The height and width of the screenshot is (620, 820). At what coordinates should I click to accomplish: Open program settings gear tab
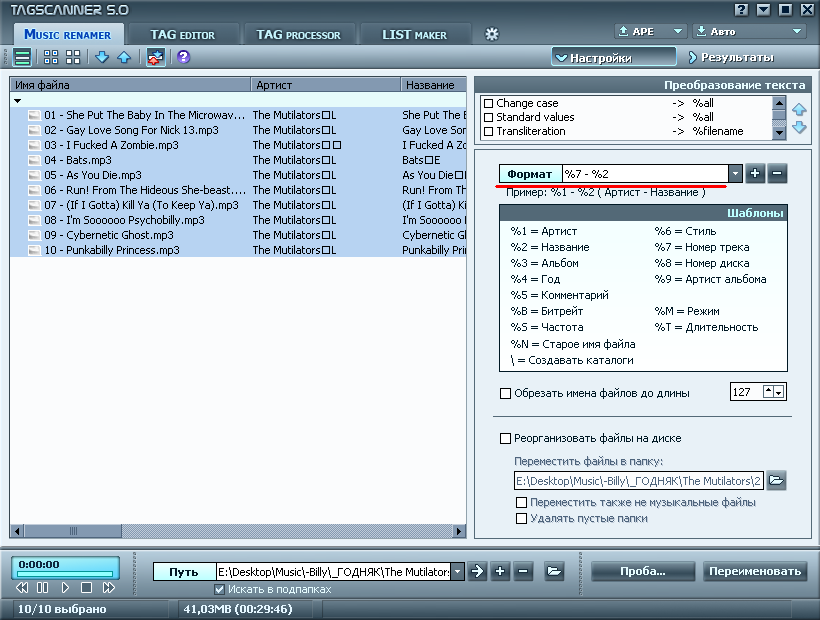[x=492, y=35]
